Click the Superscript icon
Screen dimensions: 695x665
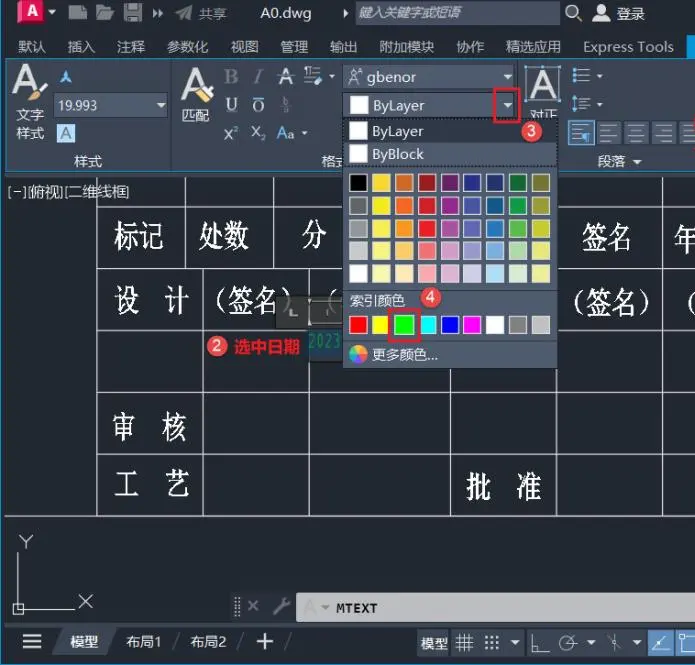click(x=230, y=133)
